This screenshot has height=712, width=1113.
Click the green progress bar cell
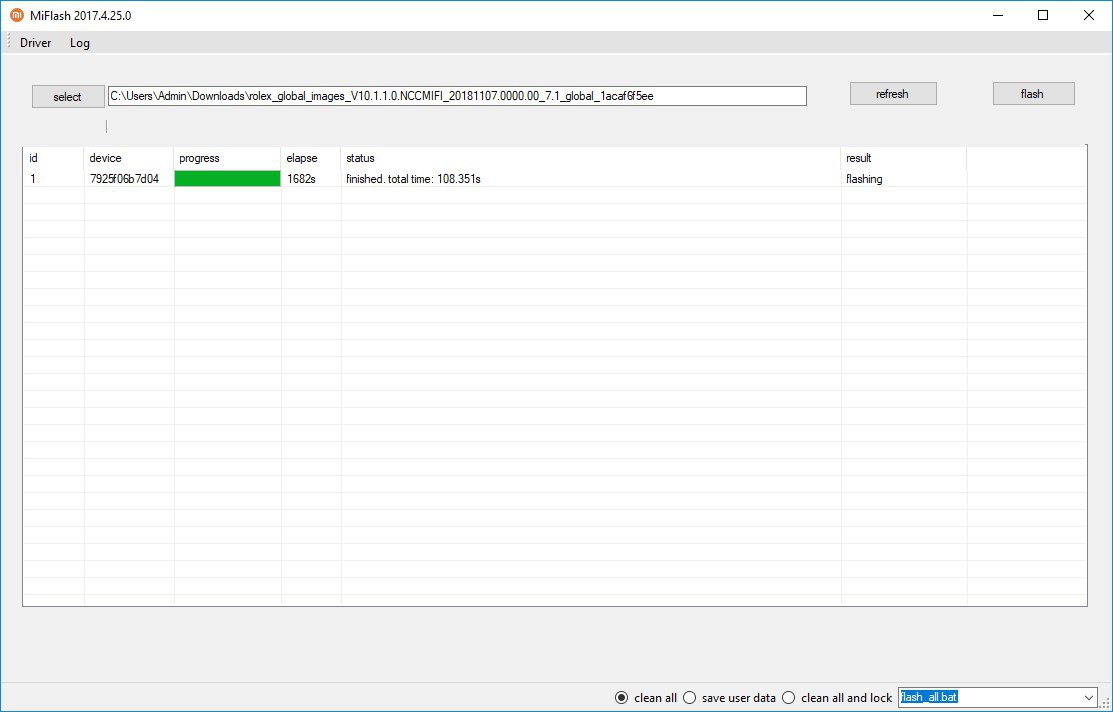tap(227, 179)
